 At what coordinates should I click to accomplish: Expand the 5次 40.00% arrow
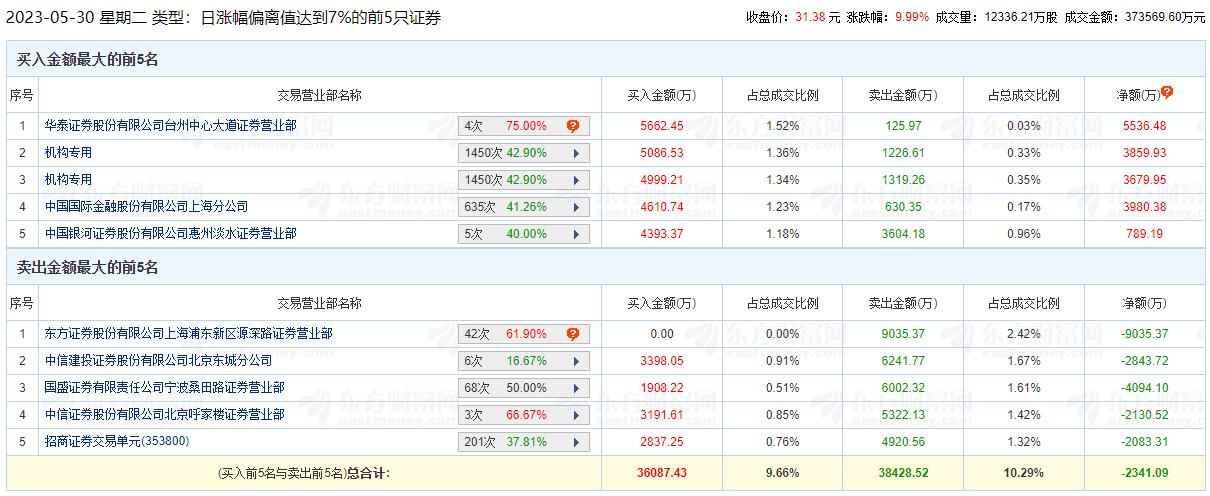click(x=576, y=234)
